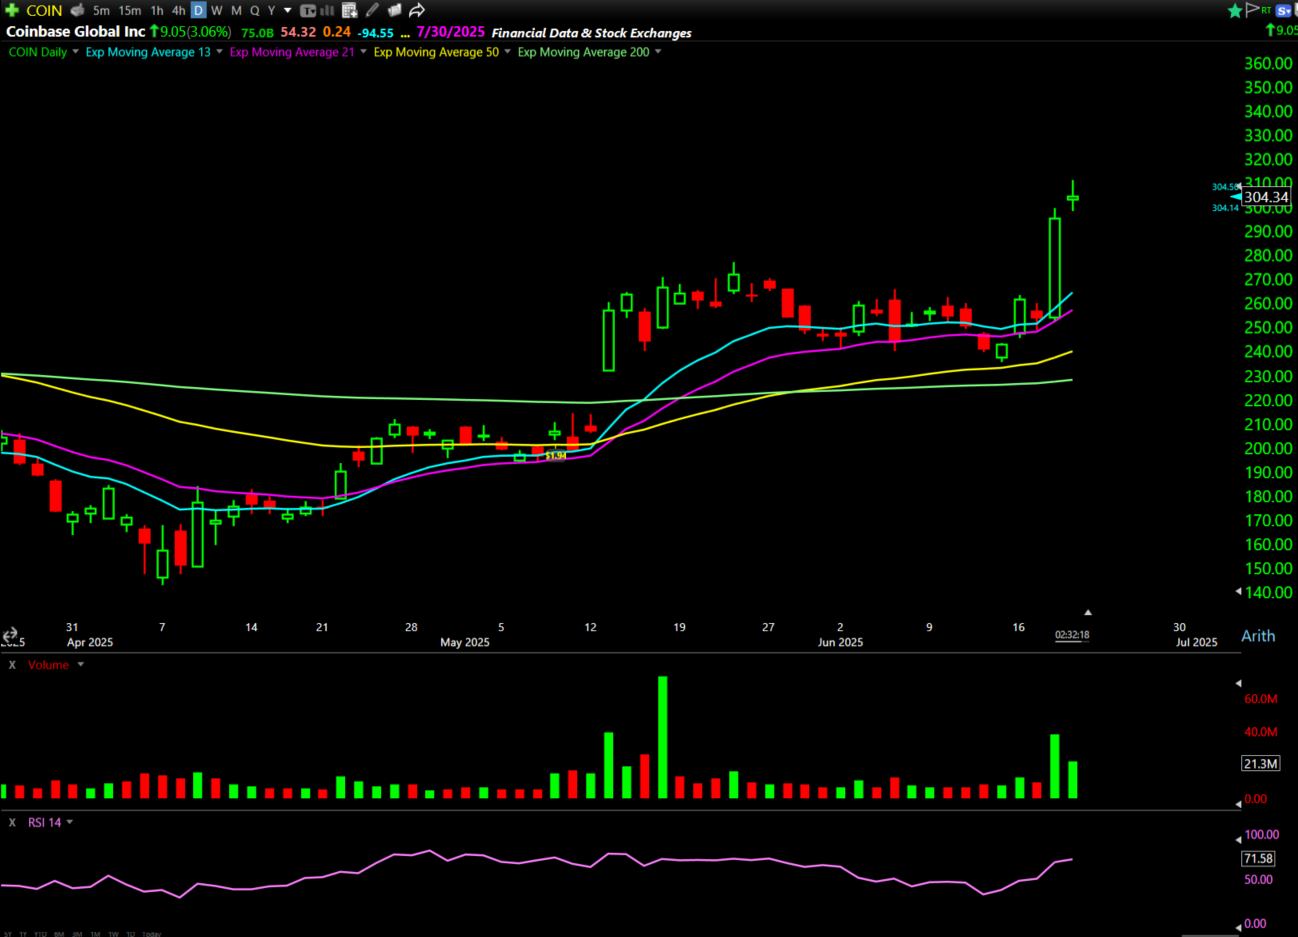The width and height of the screenshot is (1298, 937).
Task: Click the arrow beside volume axis top
Action: click(x=1238, y=684)
